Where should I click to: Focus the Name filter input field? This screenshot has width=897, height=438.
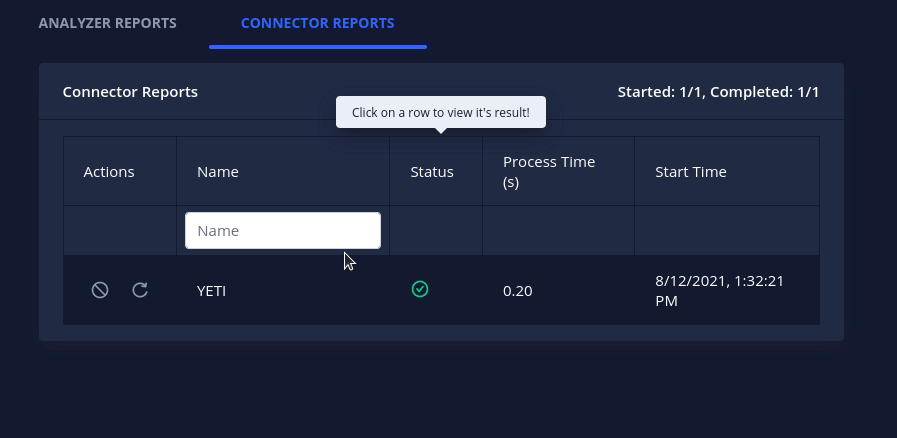point(283,230)
